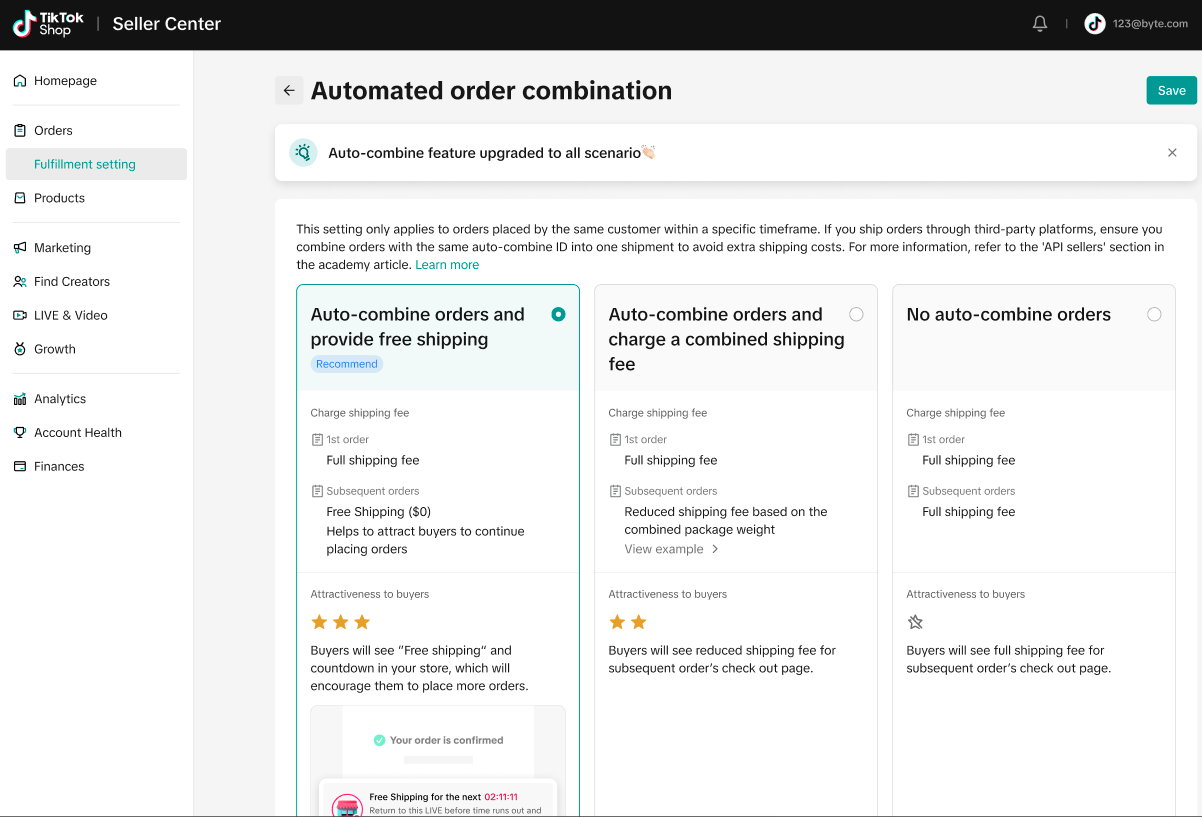
Task: Open the Learn more link
Action: click(x=447, y=265)
